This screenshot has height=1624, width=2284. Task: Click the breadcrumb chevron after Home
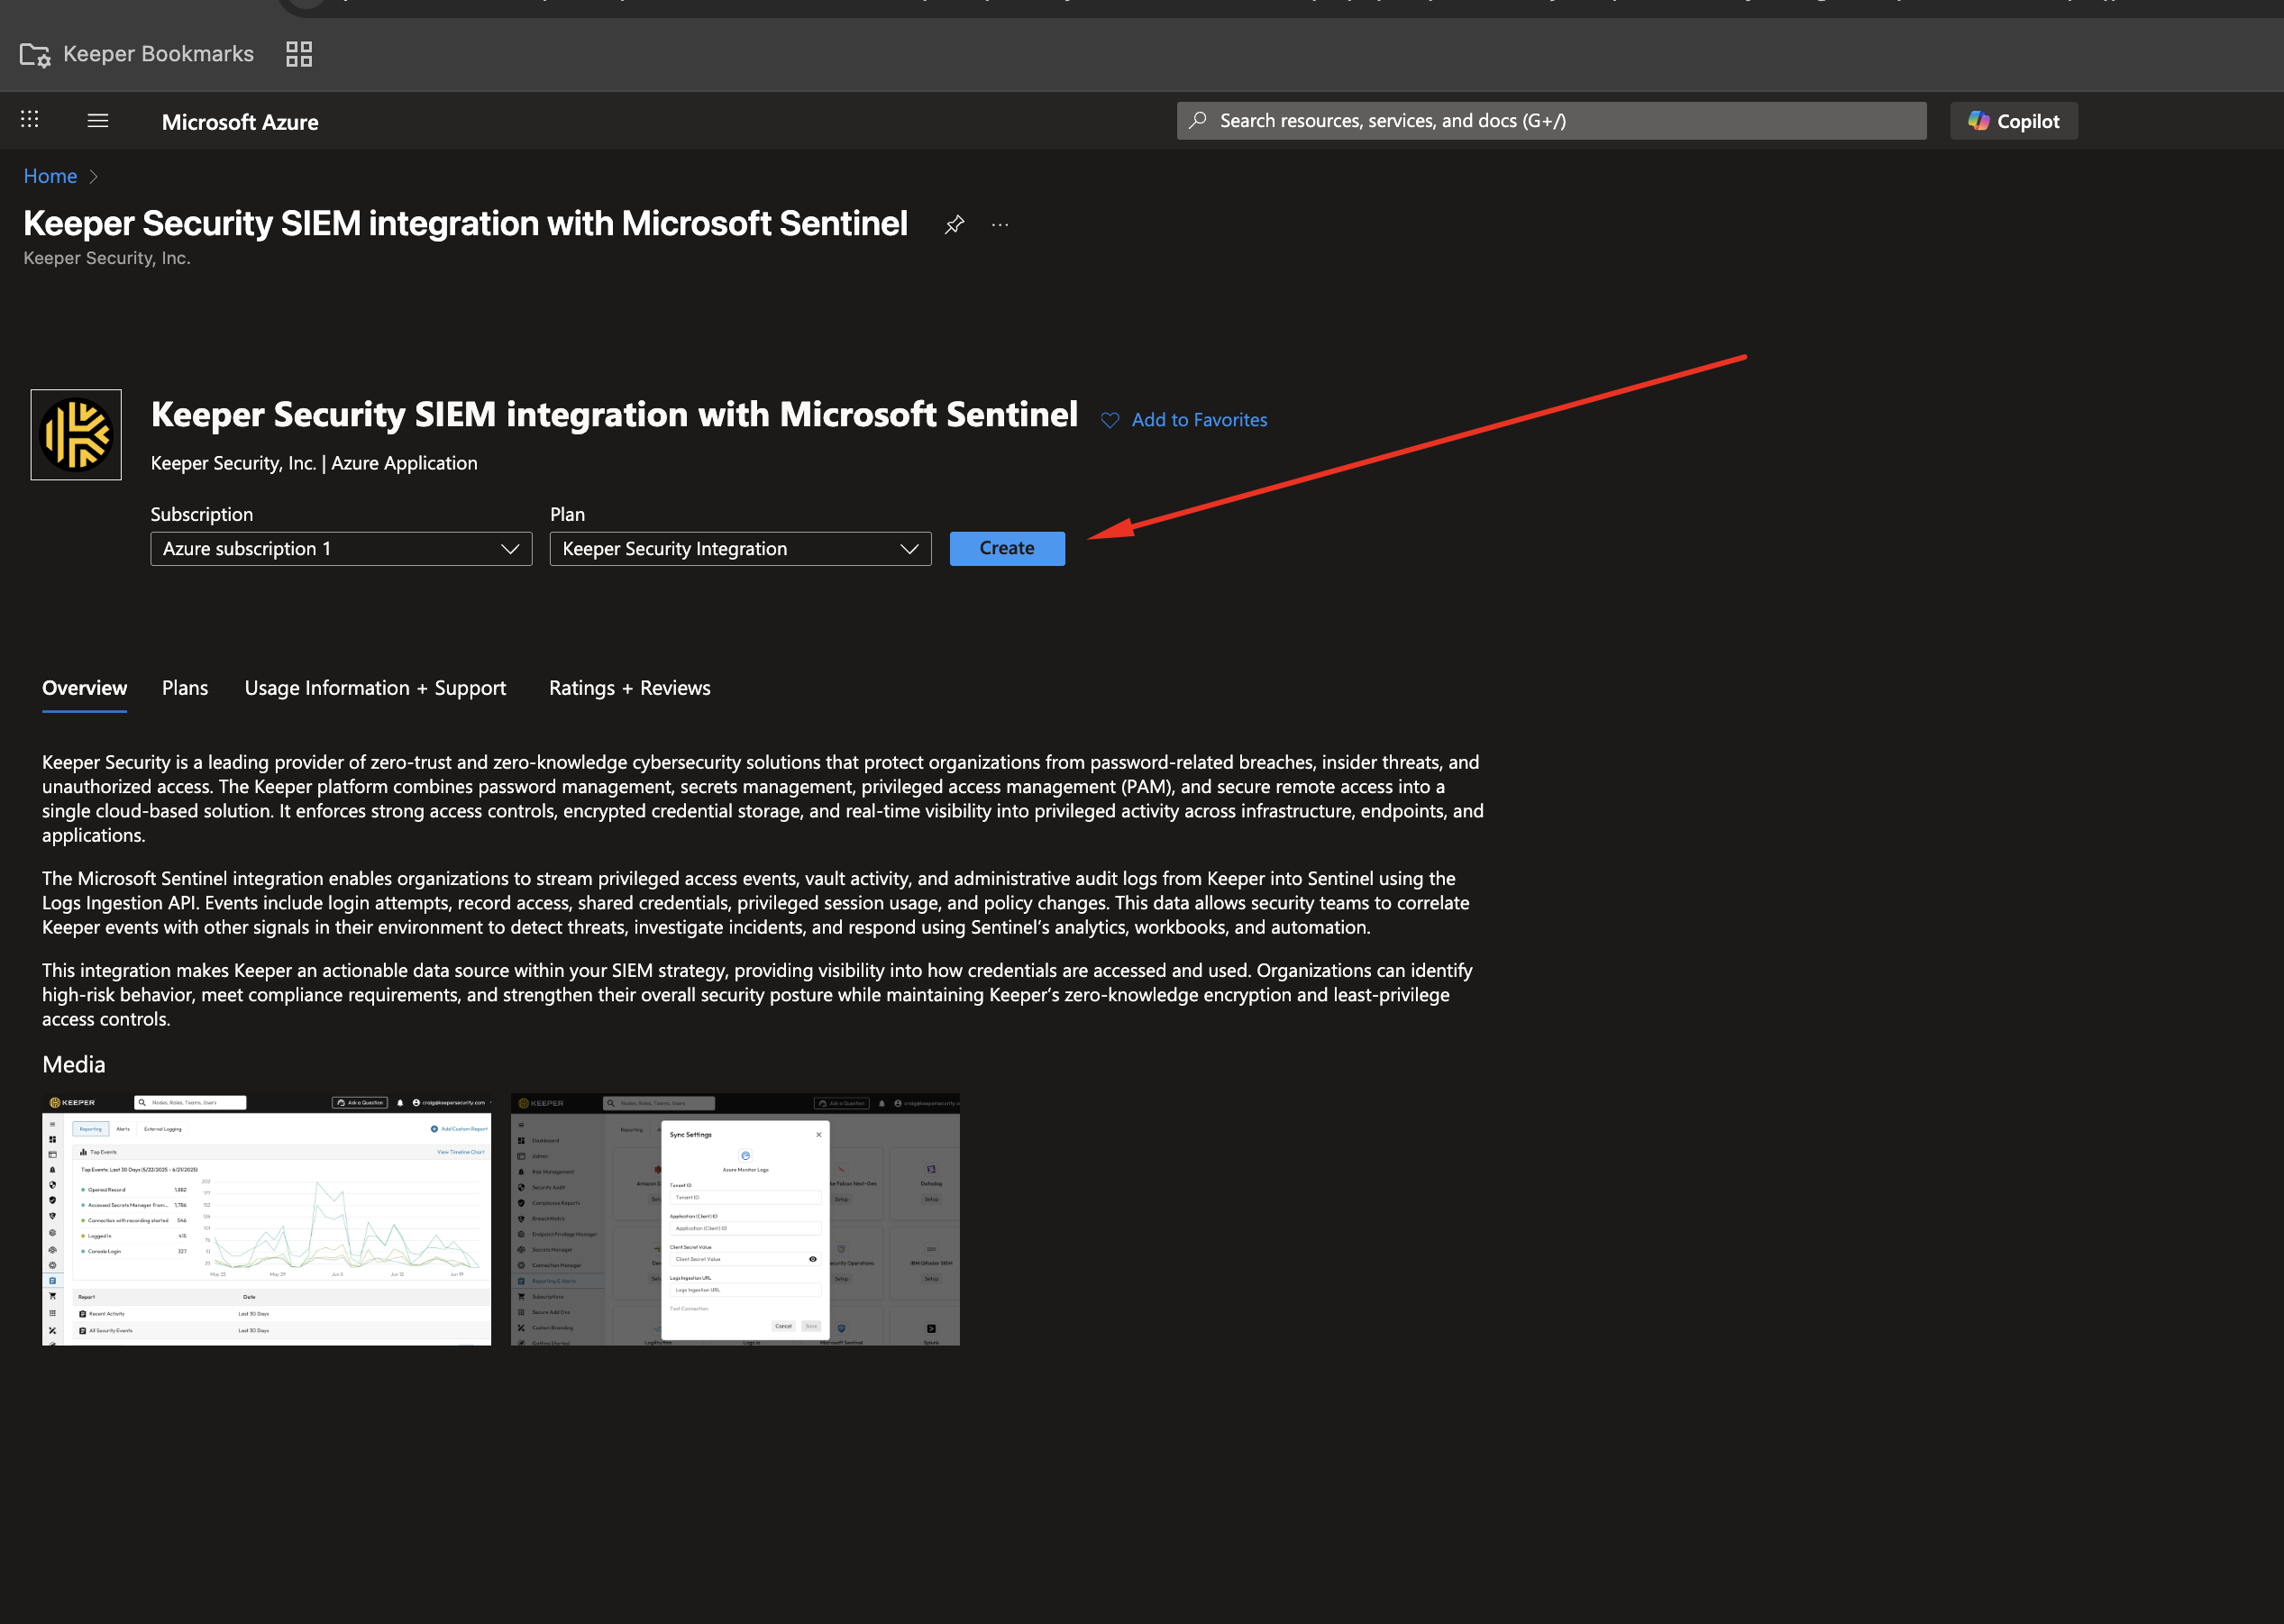94,177
